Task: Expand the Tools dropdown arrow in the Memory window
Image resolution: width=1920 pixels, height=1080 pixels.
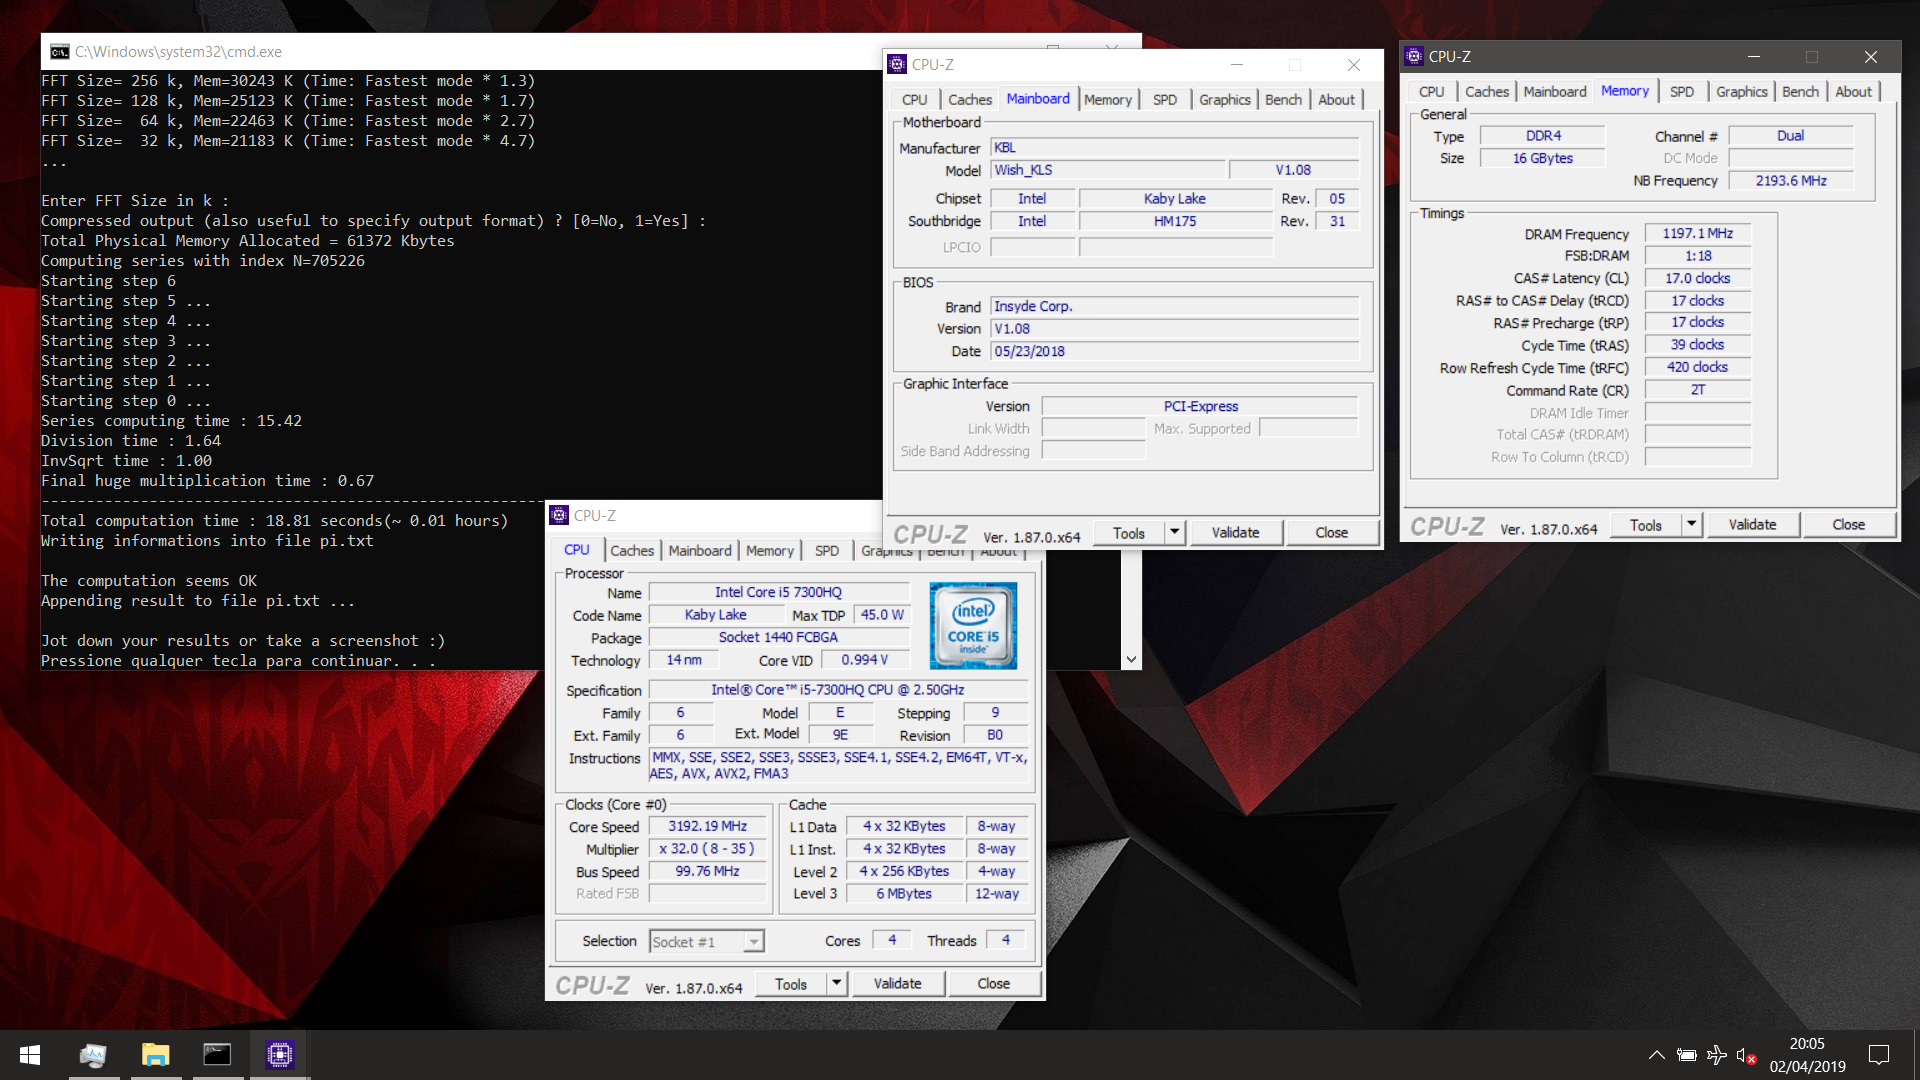Action: point(1692,525)
